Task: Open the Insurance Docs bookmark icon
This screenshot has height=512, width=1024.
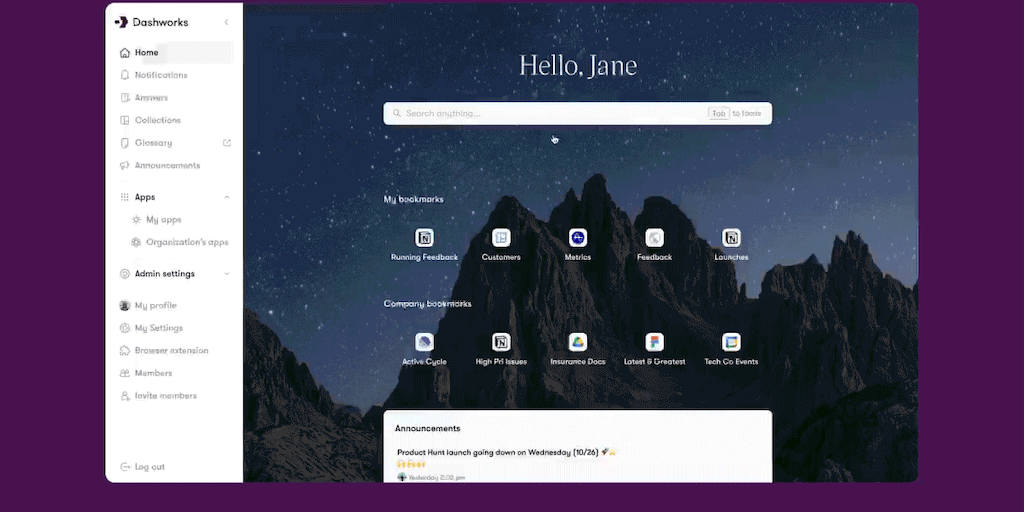Action: 578,342
